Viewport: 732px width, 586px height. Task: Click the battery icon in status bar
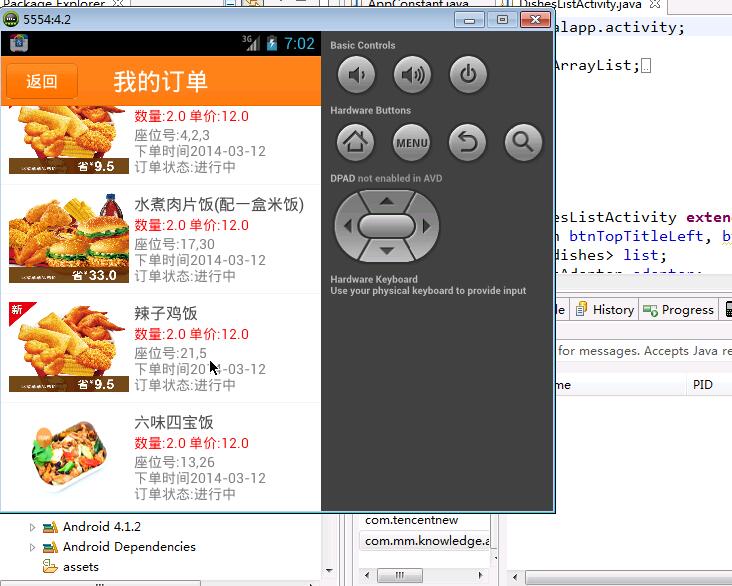[272, 43]
